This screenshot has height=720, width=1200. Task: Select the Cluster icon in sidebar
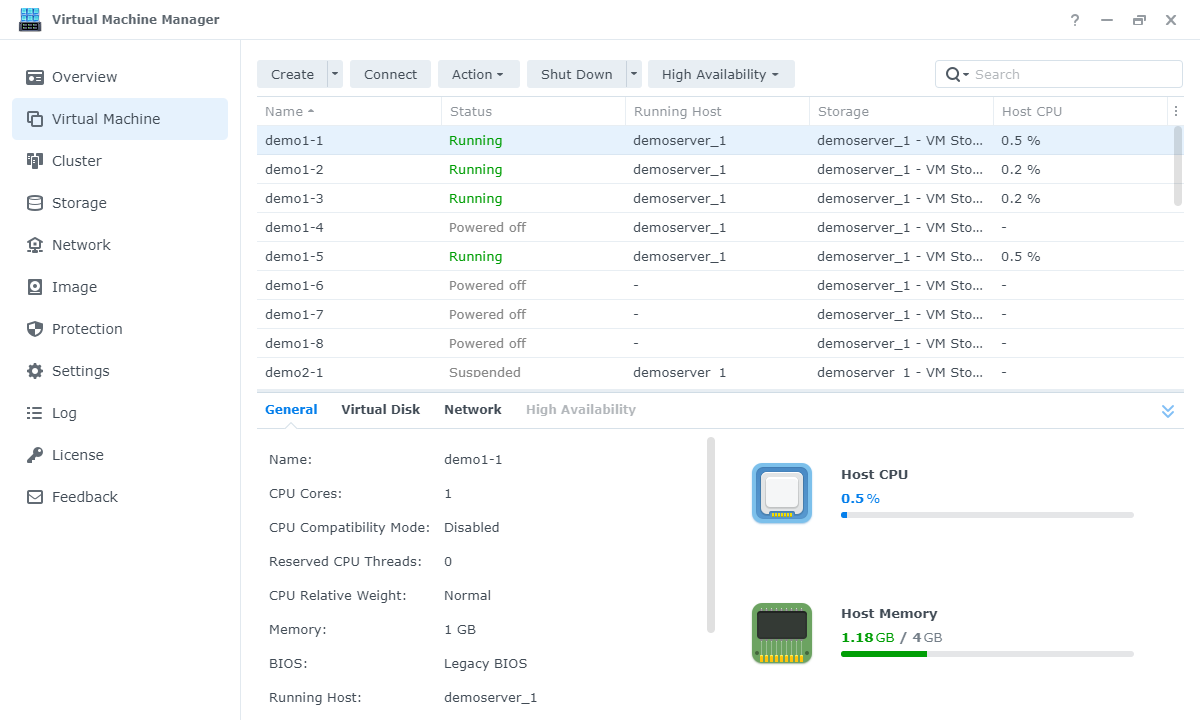point(35,161)
